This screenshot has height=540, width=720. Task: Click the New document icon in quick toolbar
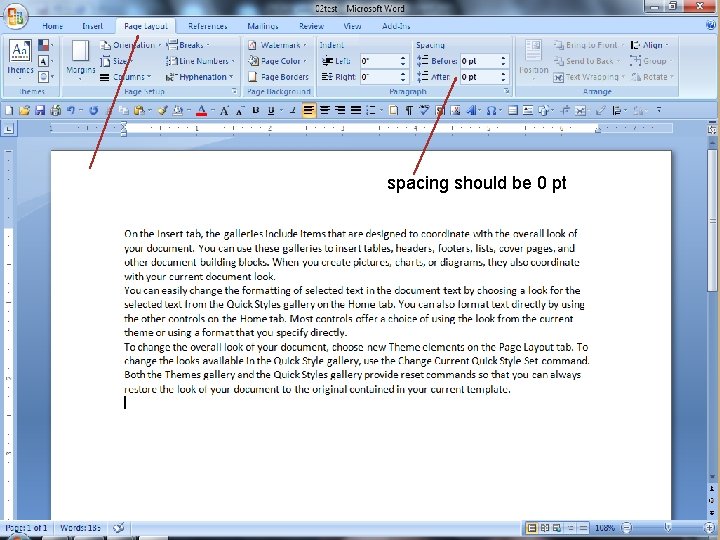click(x=9, y=110)
